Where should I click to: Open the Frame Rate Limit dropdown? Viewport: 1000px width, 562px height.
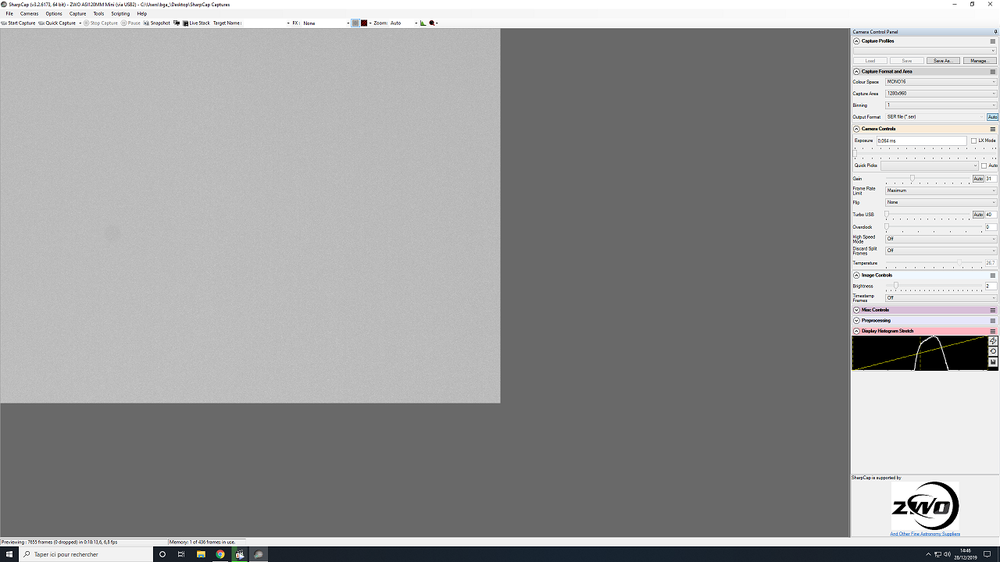tap(941, 191)
